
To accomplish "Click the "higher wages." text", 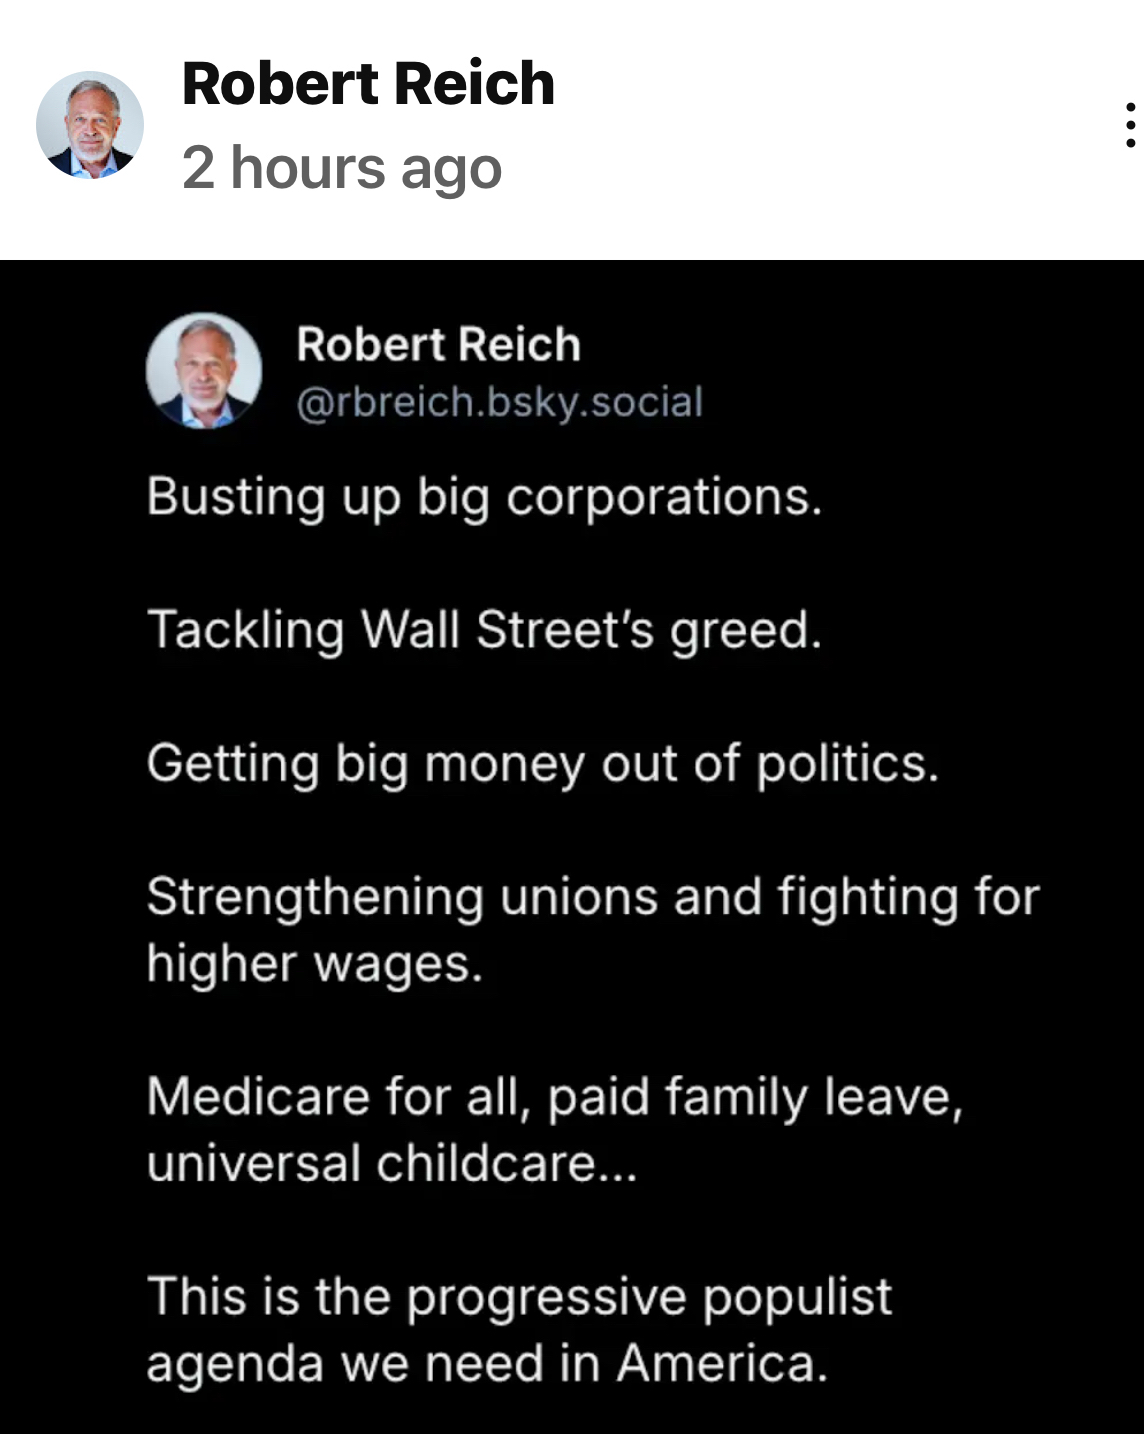I will pos(314,964).
